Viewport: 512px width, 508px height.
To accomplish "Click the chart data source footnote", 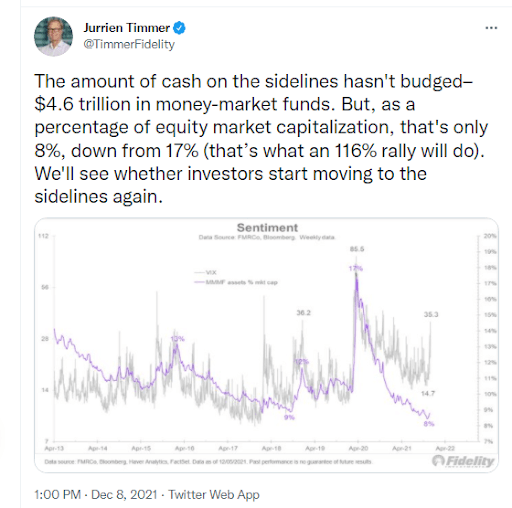I will [208, 462].
